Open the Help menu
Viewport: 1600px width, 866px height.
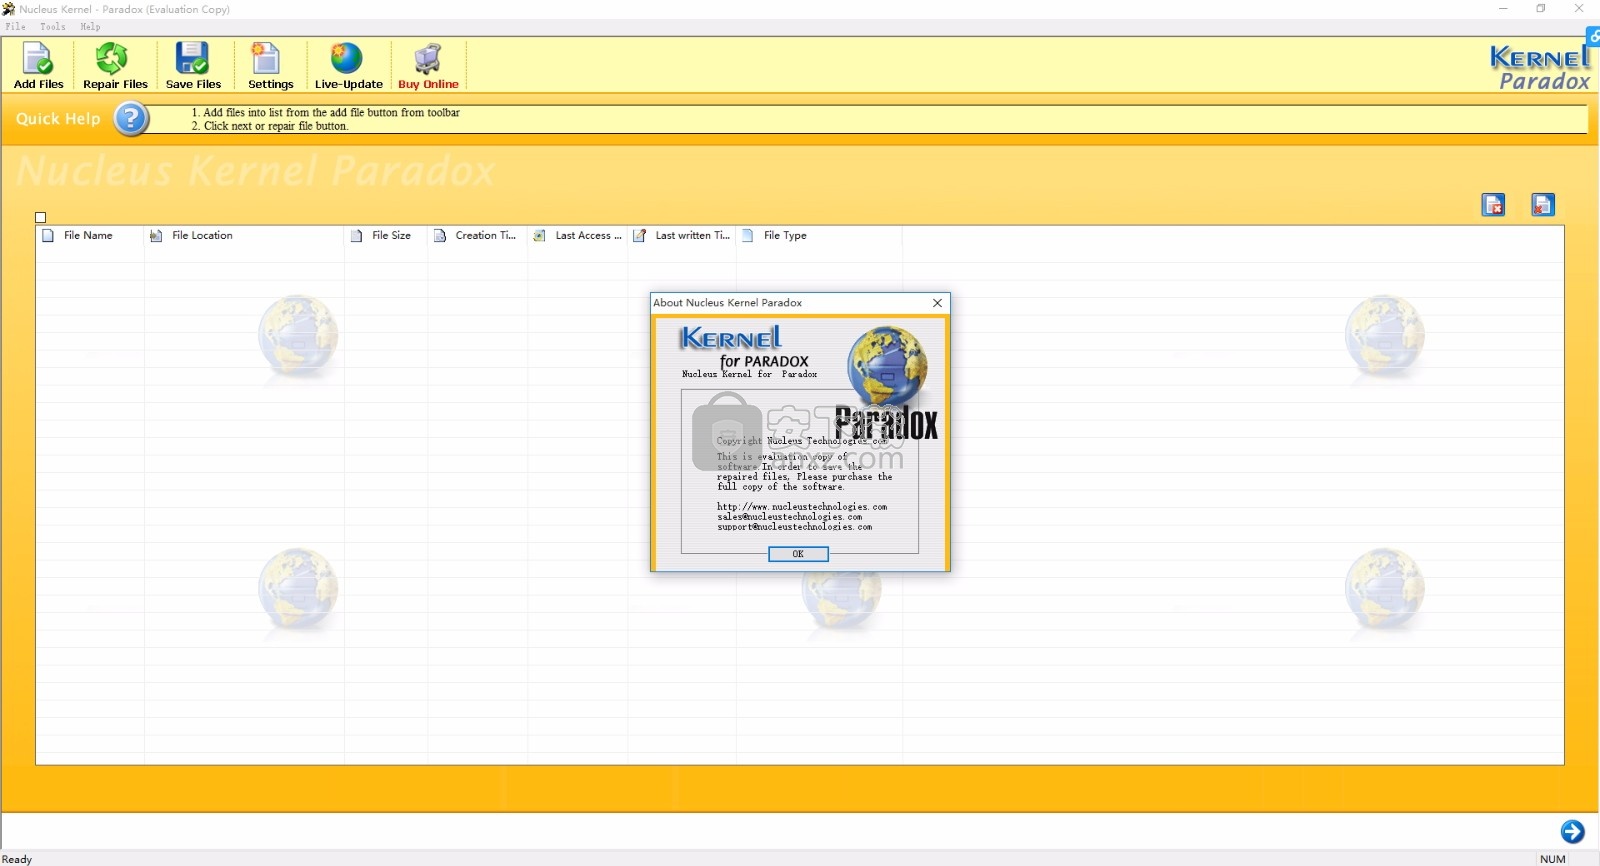pyautogui.click(x=90, y=27)
